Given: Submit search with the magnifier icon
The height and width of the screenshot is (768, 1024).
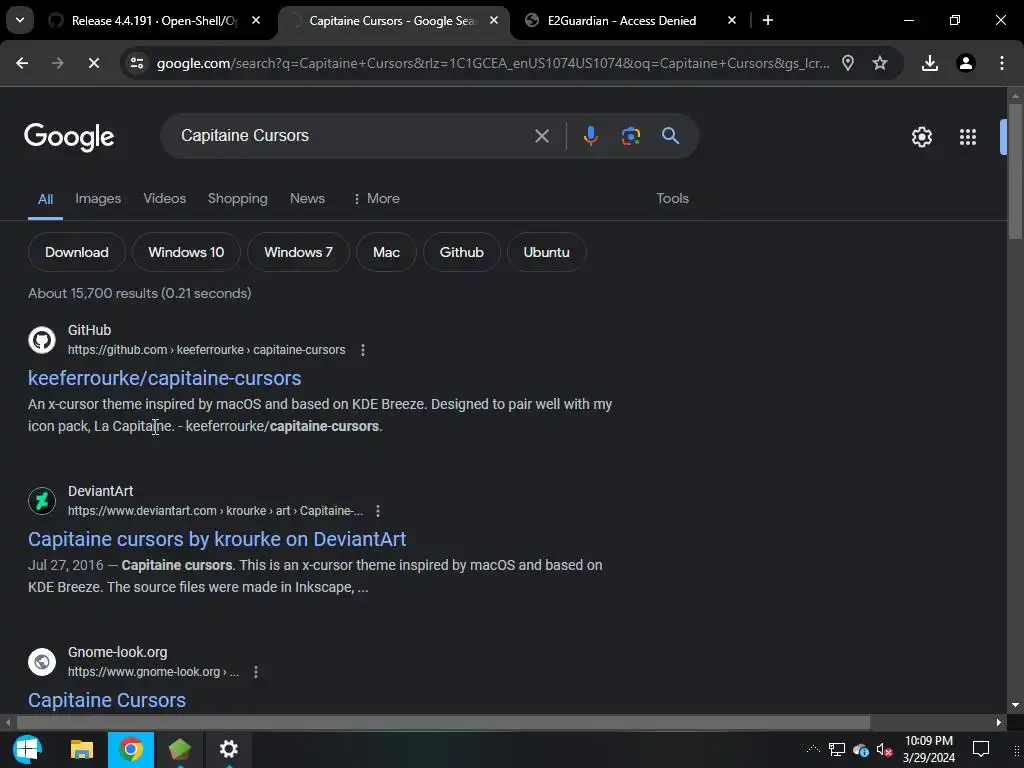Looking at the screenshot, I should point(670,136).
